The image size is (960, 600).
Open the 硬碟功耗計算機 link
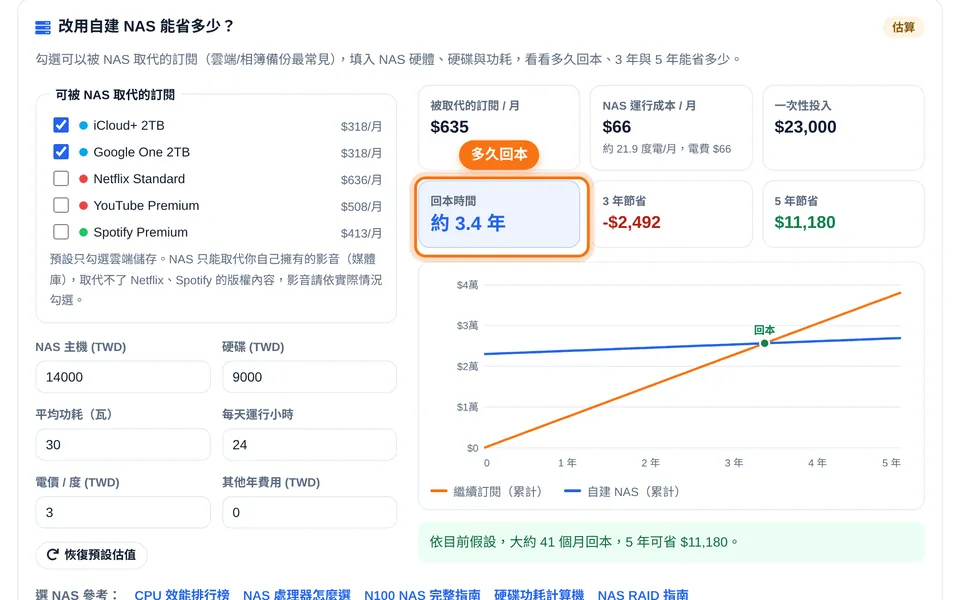539,594
